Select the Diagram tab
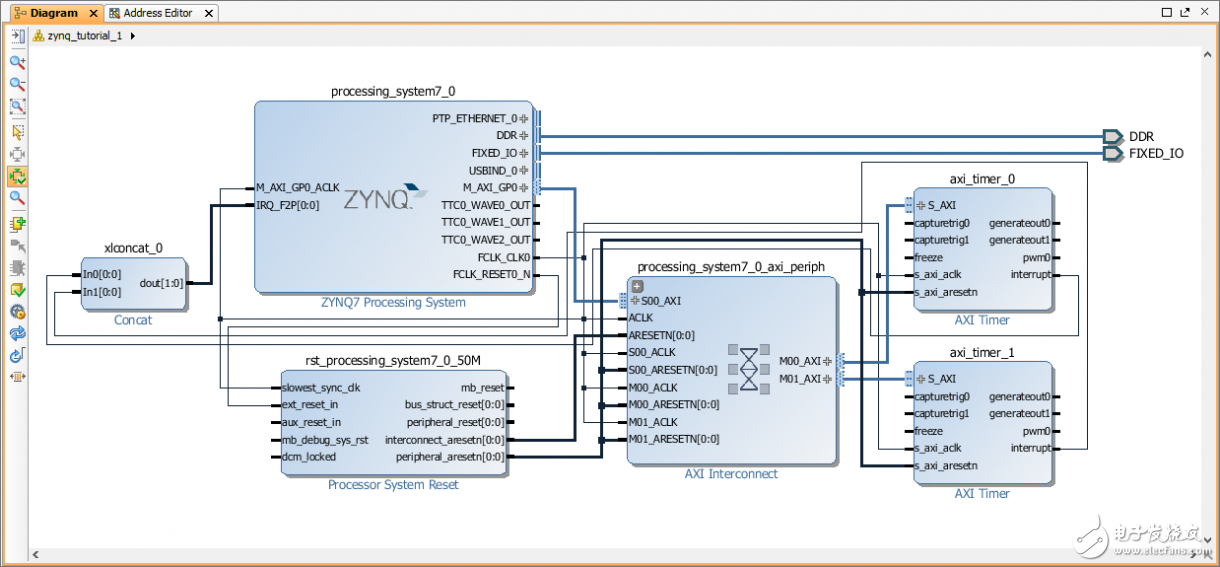Screen dimensions: 1220x567 (x=53, y=13)
